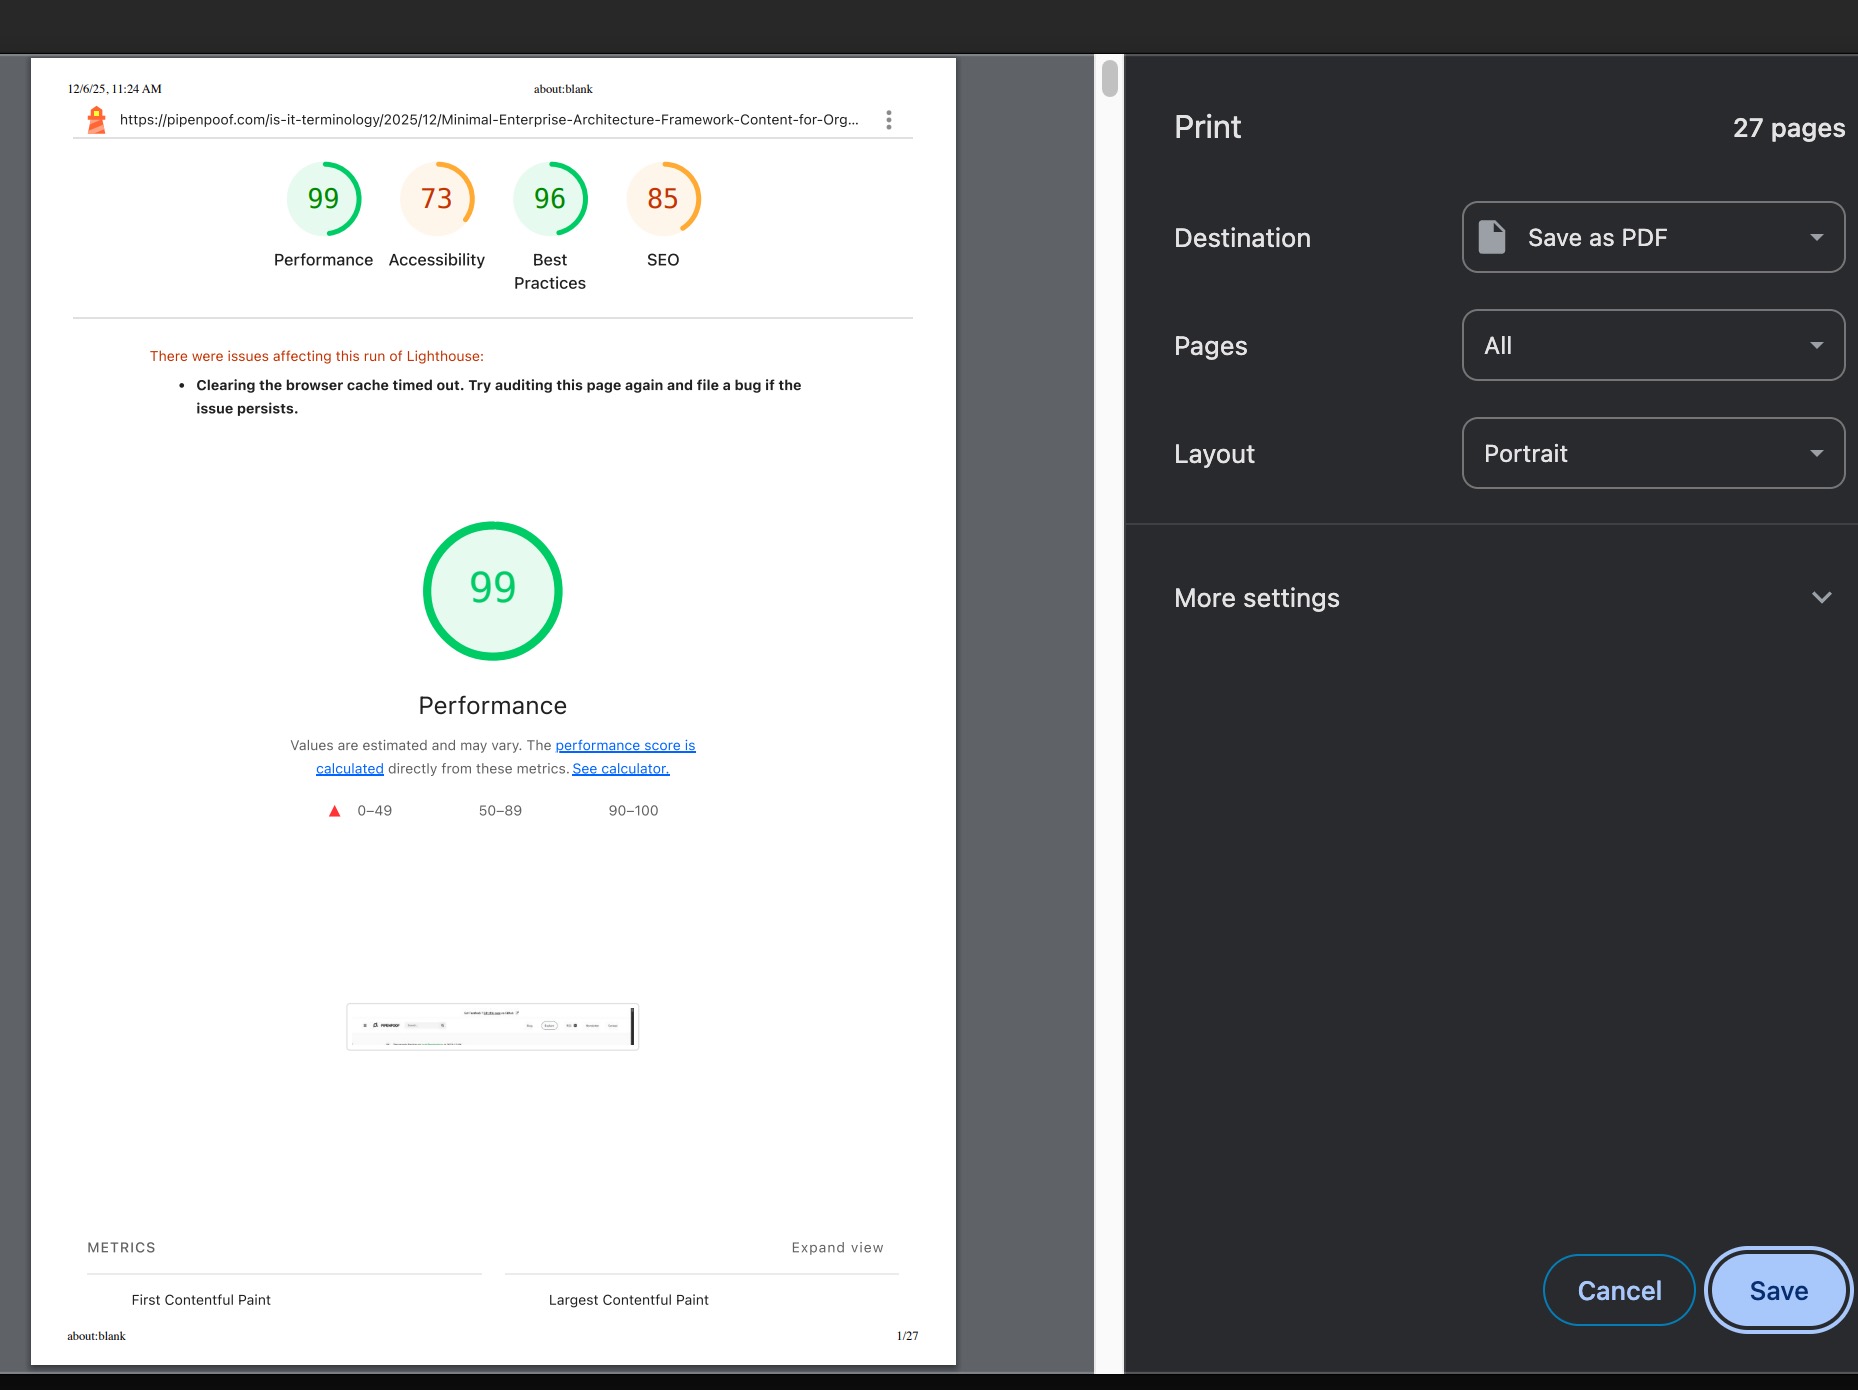Click the Lighthouse logo icon
1858x1390 pixels.
pos(96,120)
